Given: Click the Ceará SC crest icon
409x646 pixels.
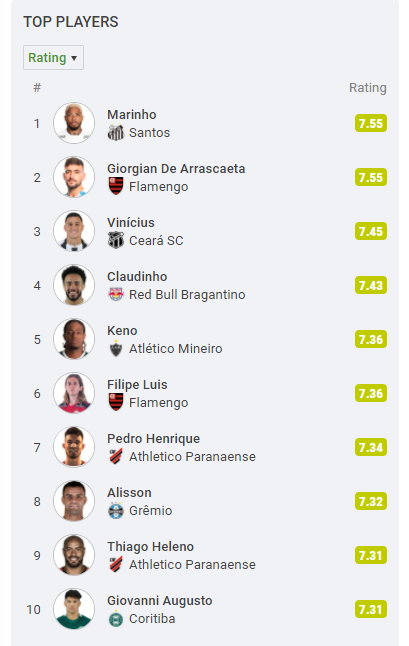Looking at the screenshot, I should [x=116, y=240].
